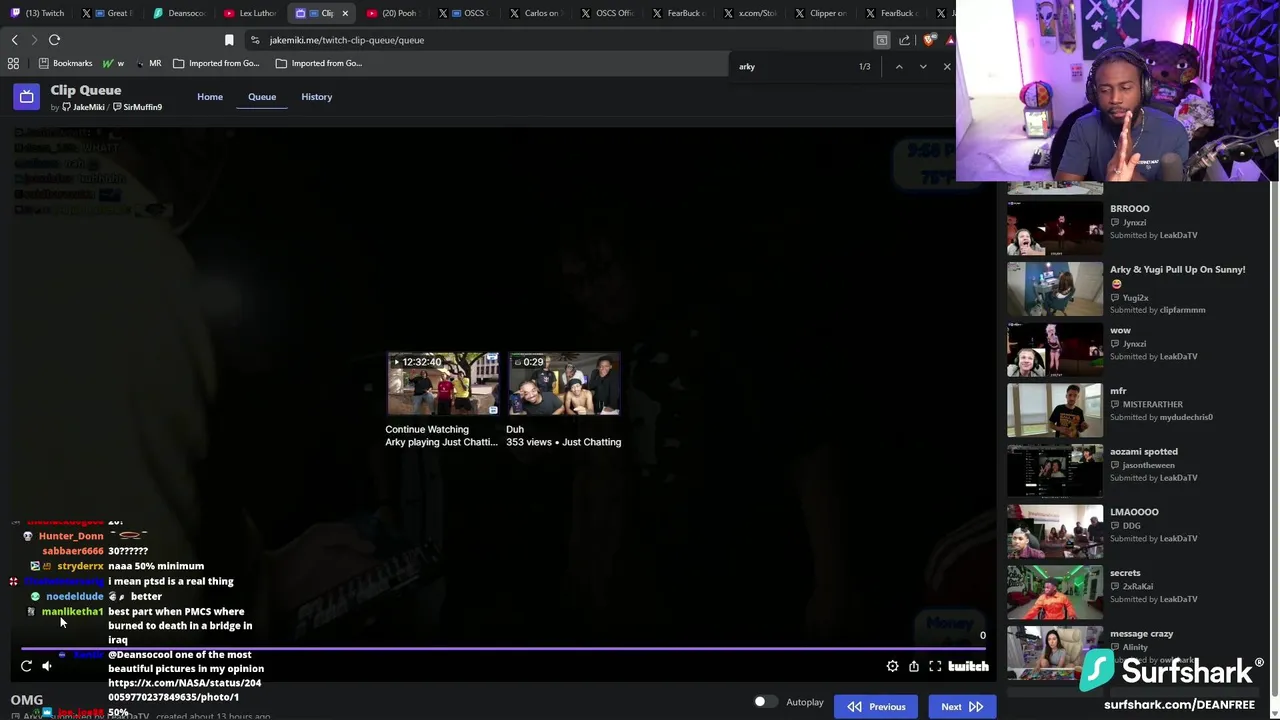Click the Jynxzi channel name under 'BRROOO'
The image size is (1280, 720).
coord(1134,223)
